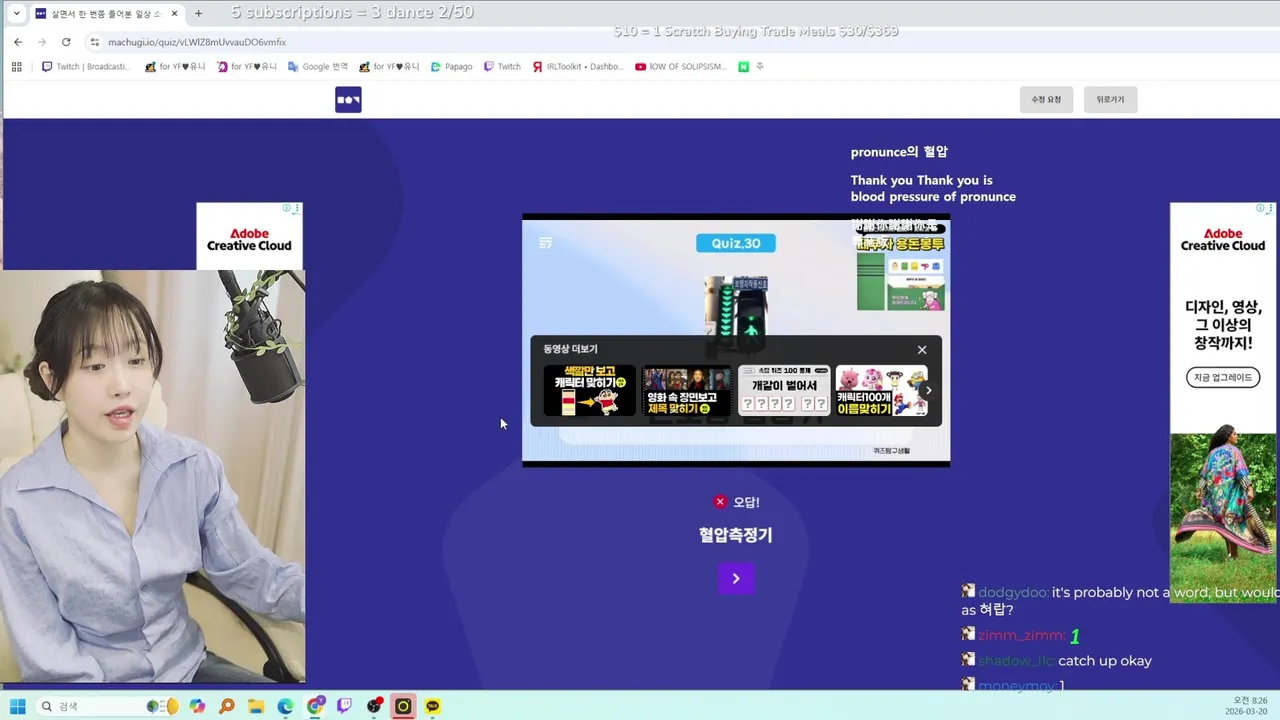Click the Machugi logo in the site header
The image size is (1280, 720).
pos(348,100)
